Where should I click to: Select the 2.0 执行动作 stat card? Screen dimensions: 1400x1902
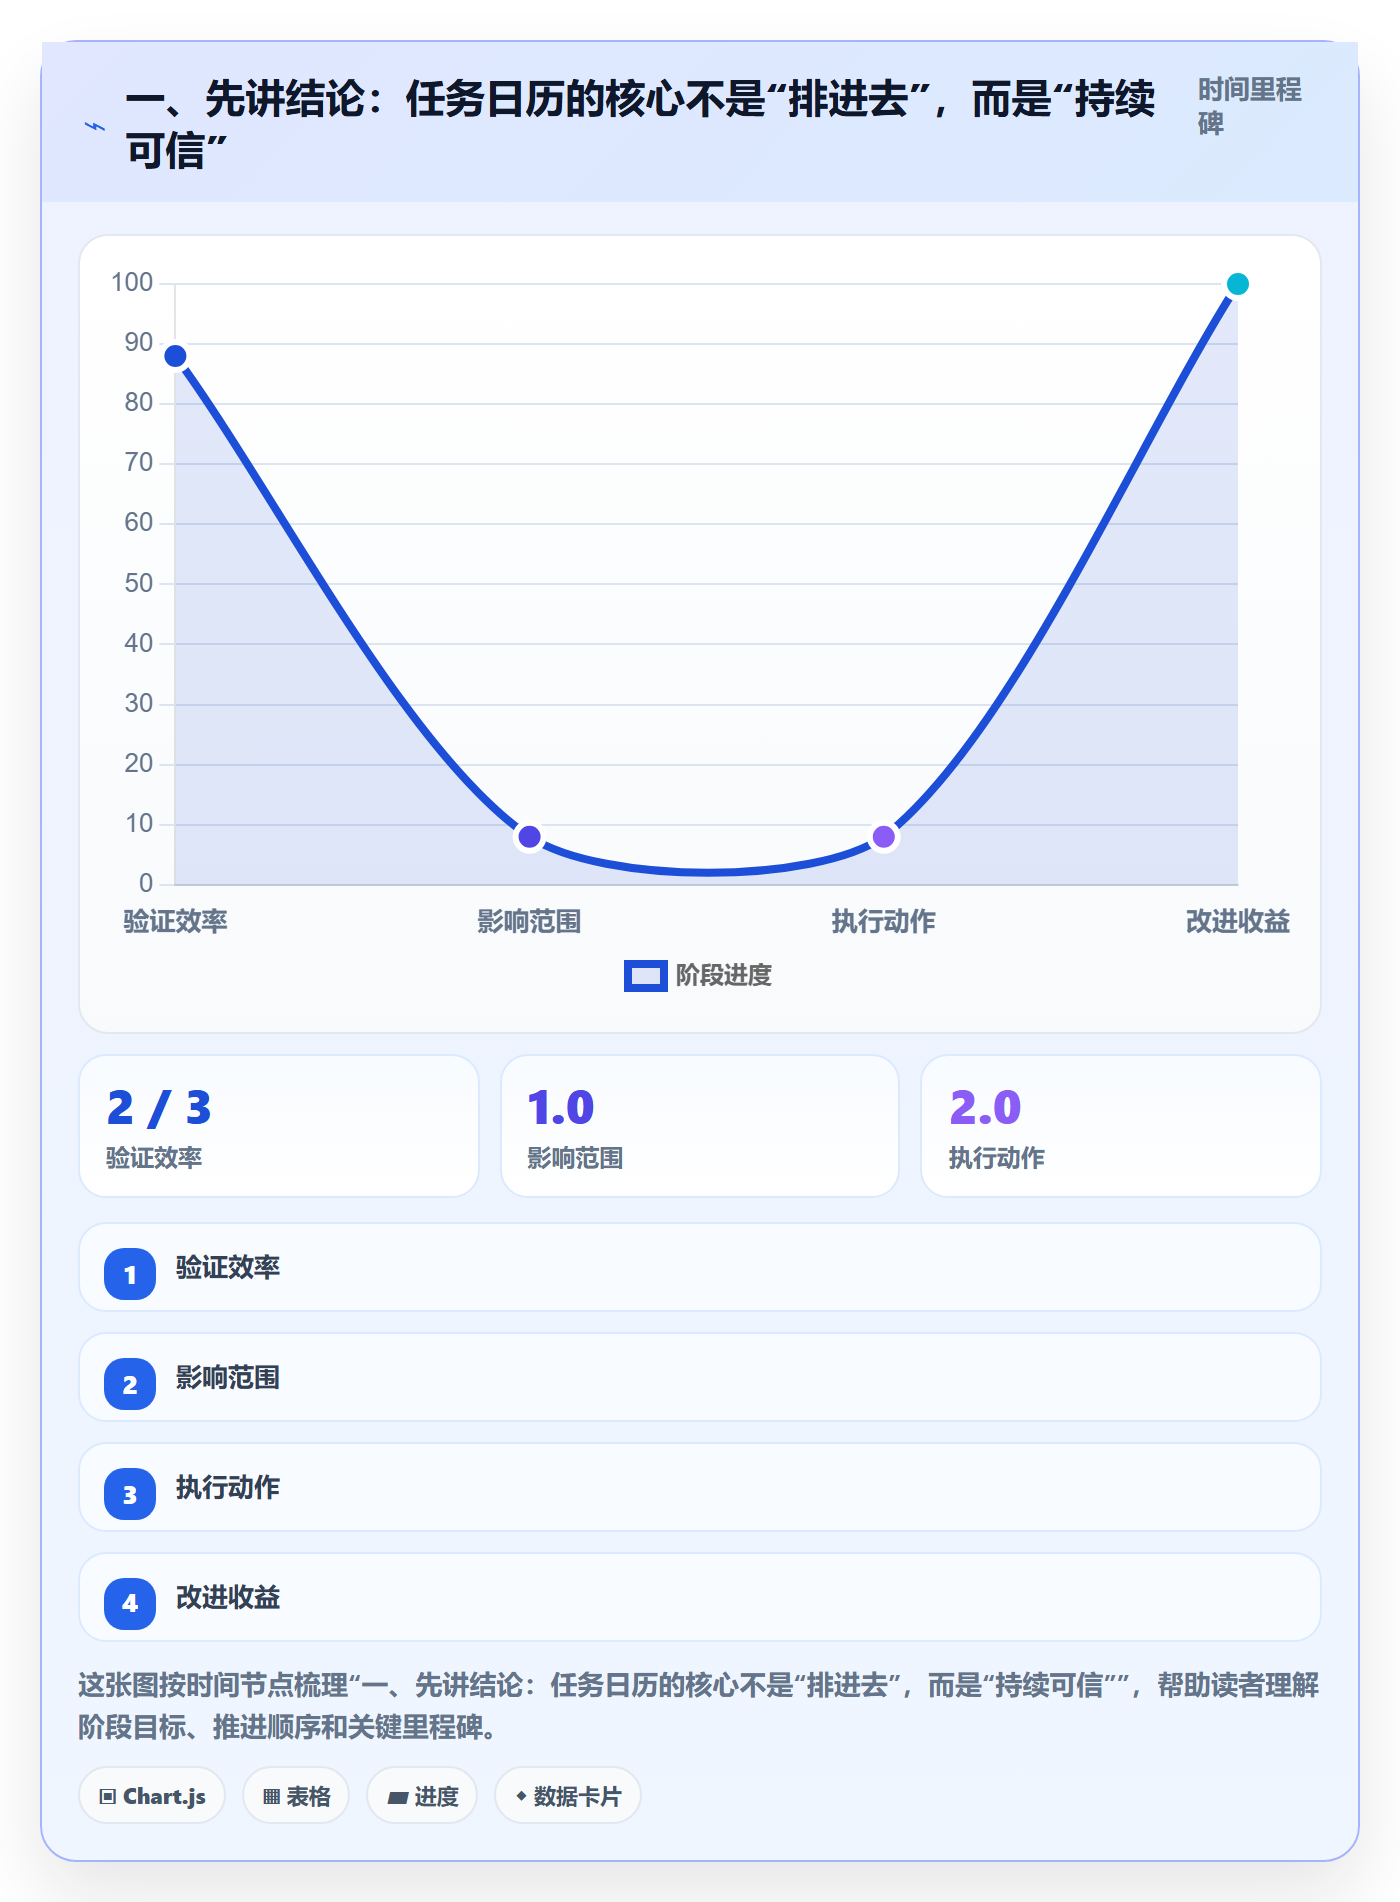1121,1126
